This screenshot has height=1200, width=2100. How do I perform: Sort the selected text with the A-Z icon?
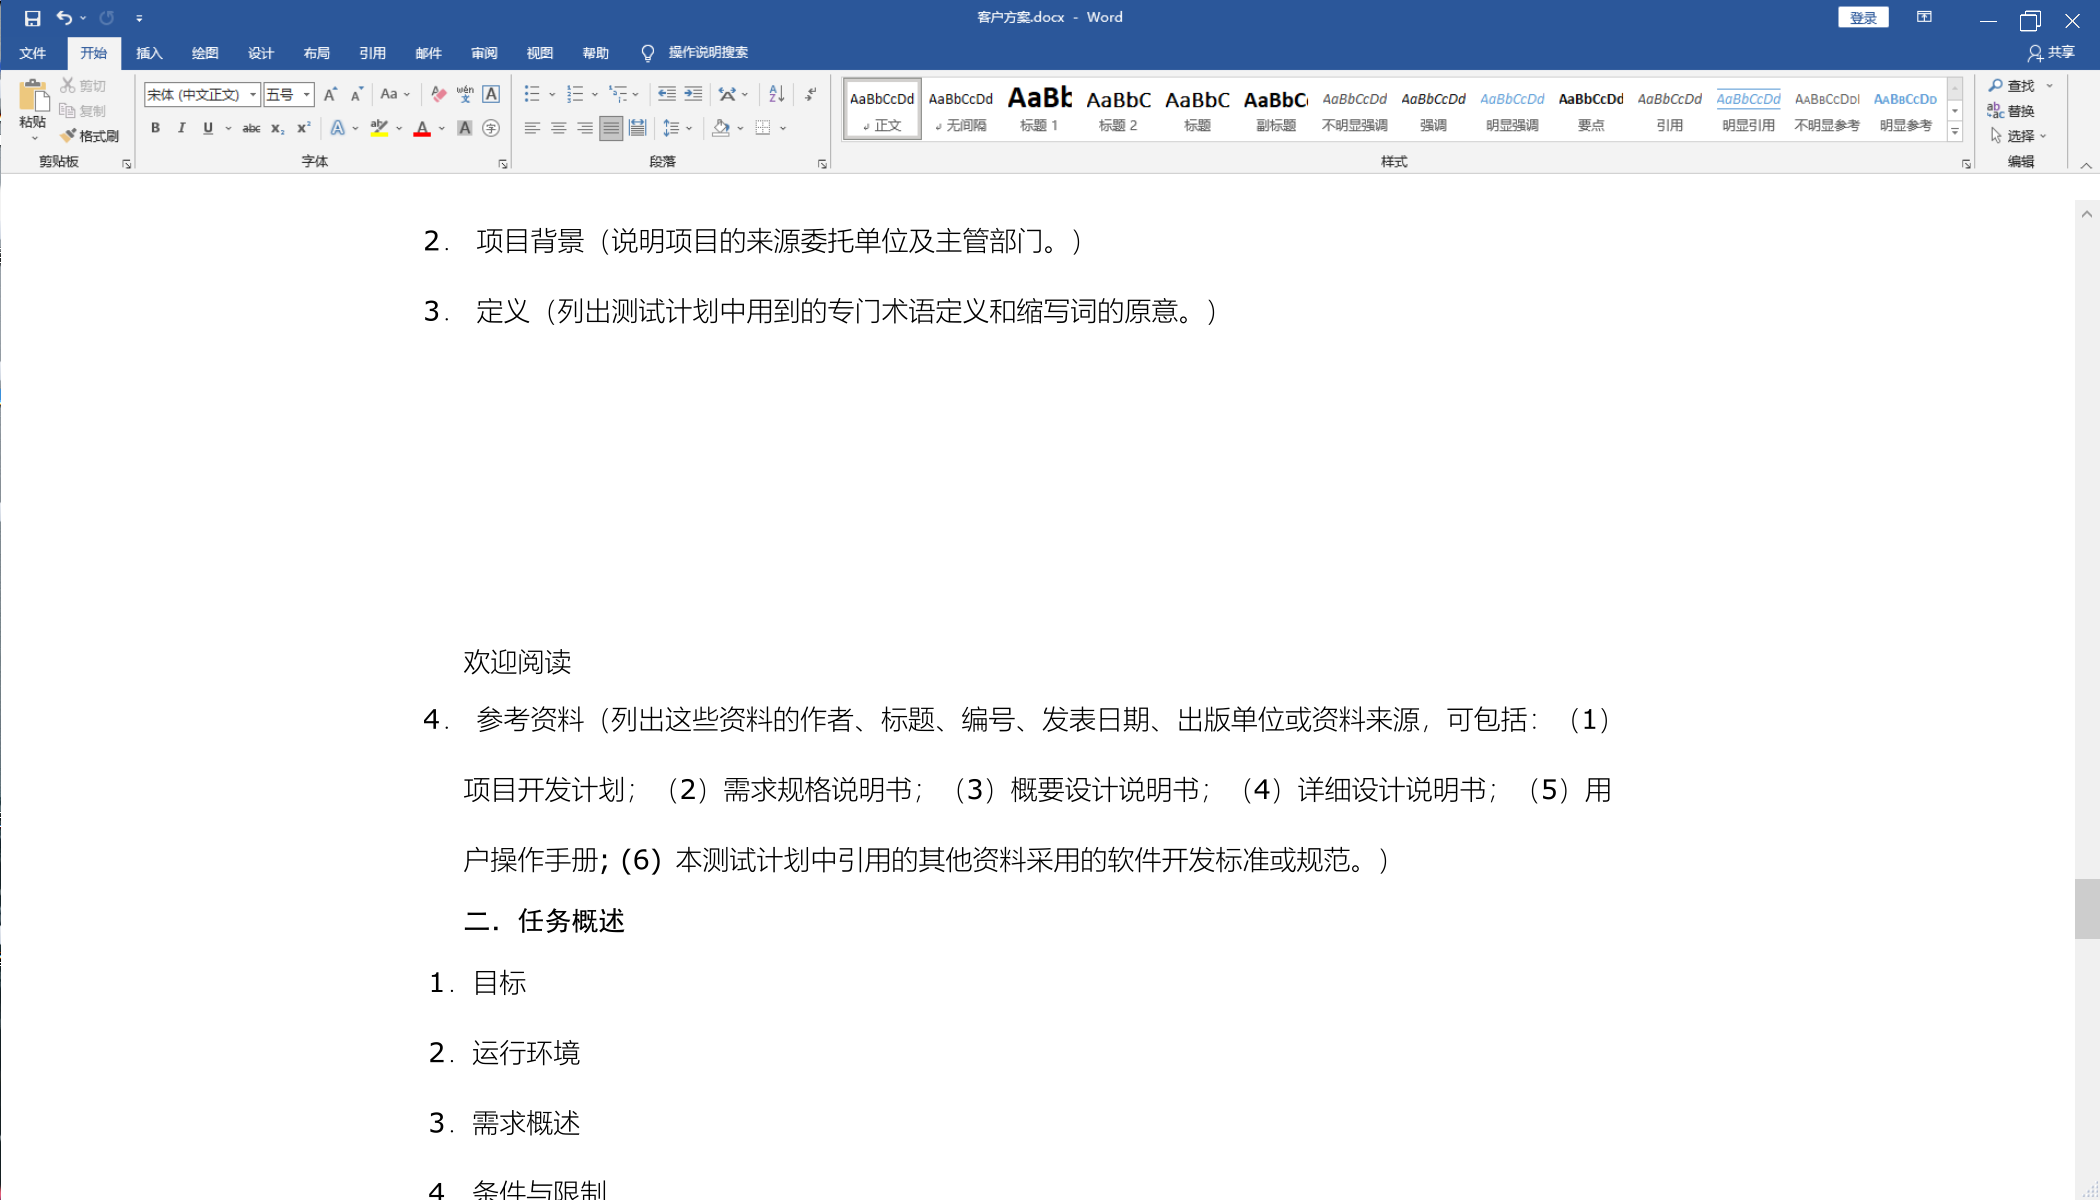[776, 94]
